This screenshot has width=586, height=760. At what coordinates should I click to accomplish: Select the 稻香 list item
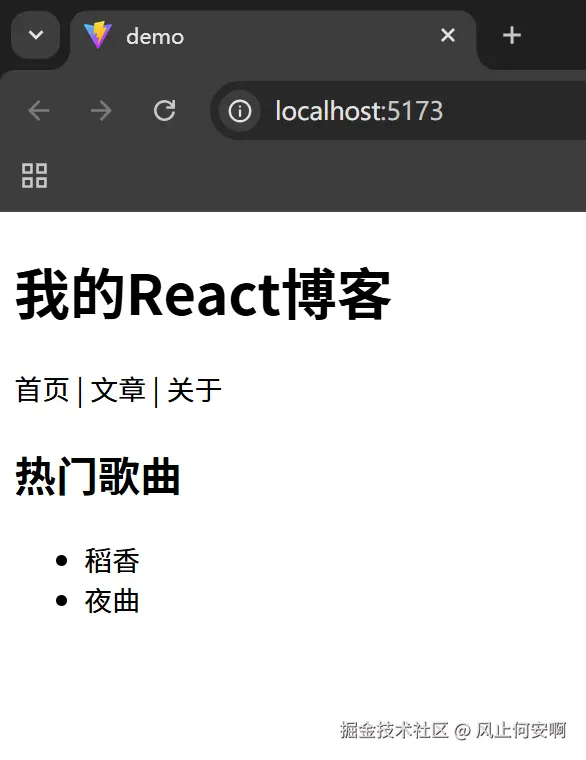pos(112,561)
